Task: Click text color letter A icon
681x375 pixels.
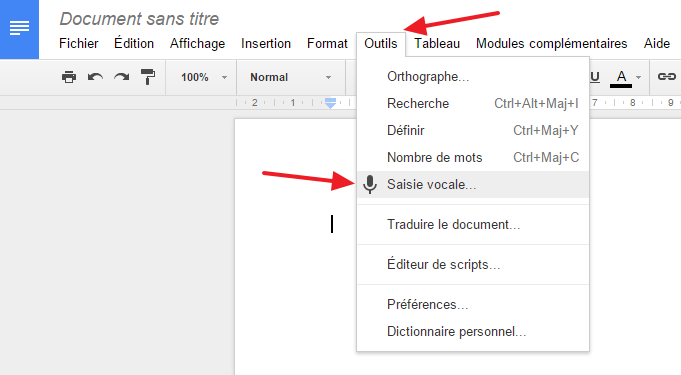Action: pos(621,78)
